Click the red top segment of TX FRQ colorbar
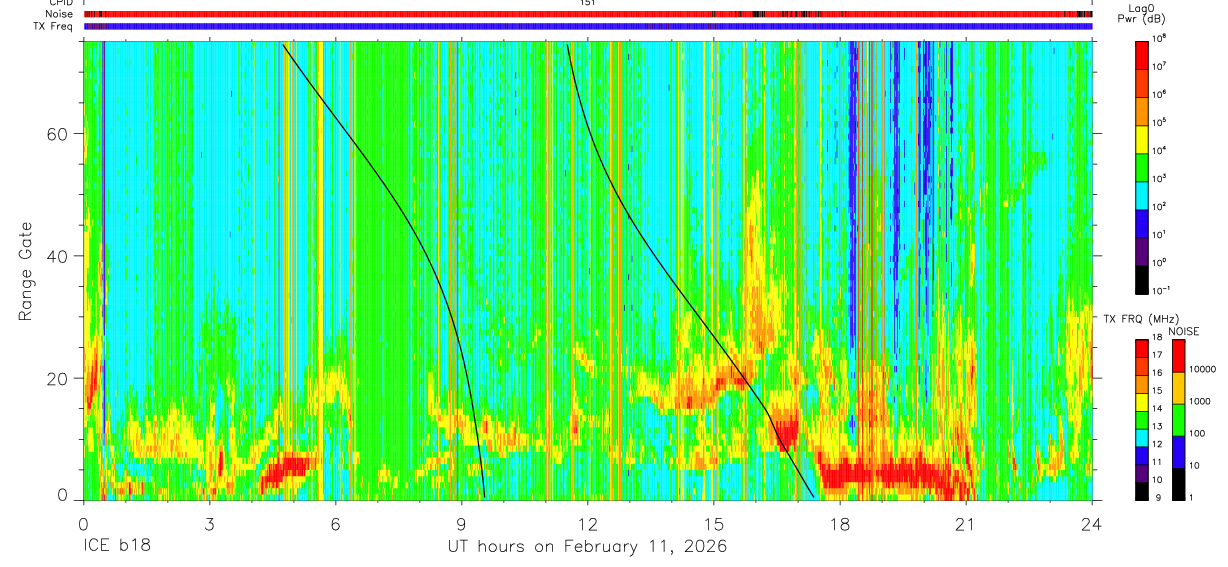Screen dimensions: 1228x567 (x=1144, y=348)
